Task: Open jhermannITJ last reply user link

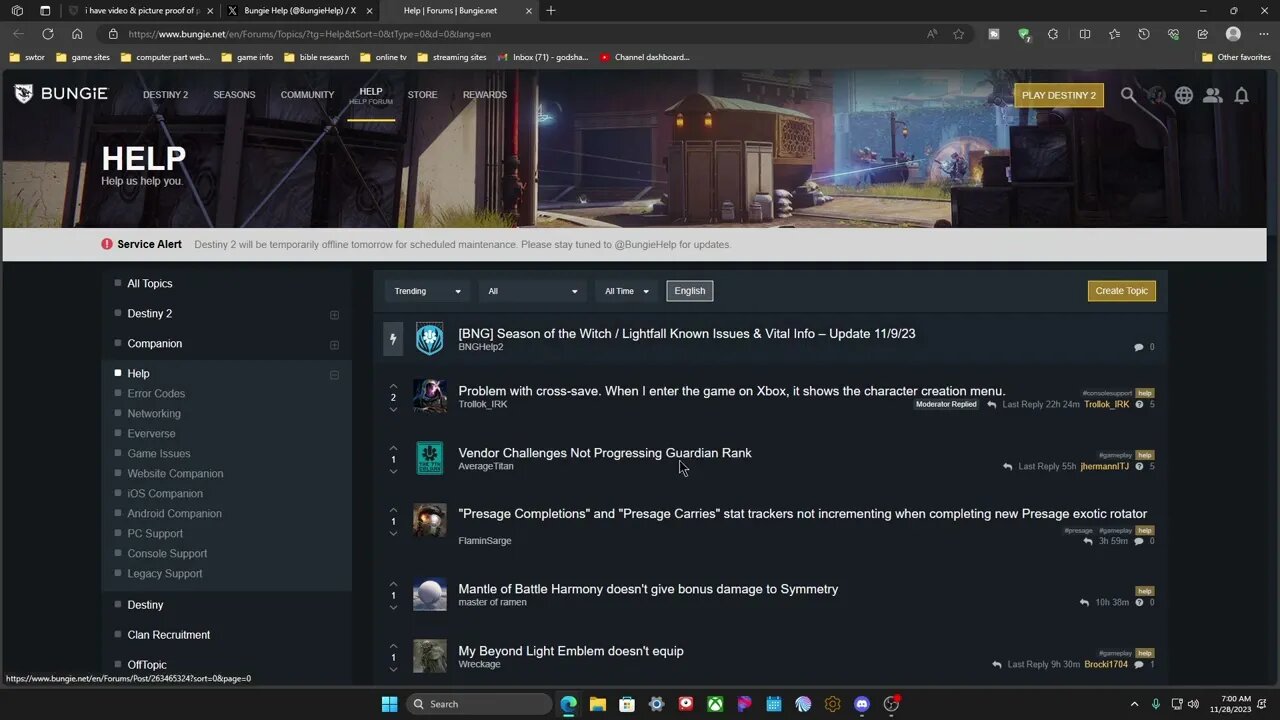Action: (x=1105, y=467)
